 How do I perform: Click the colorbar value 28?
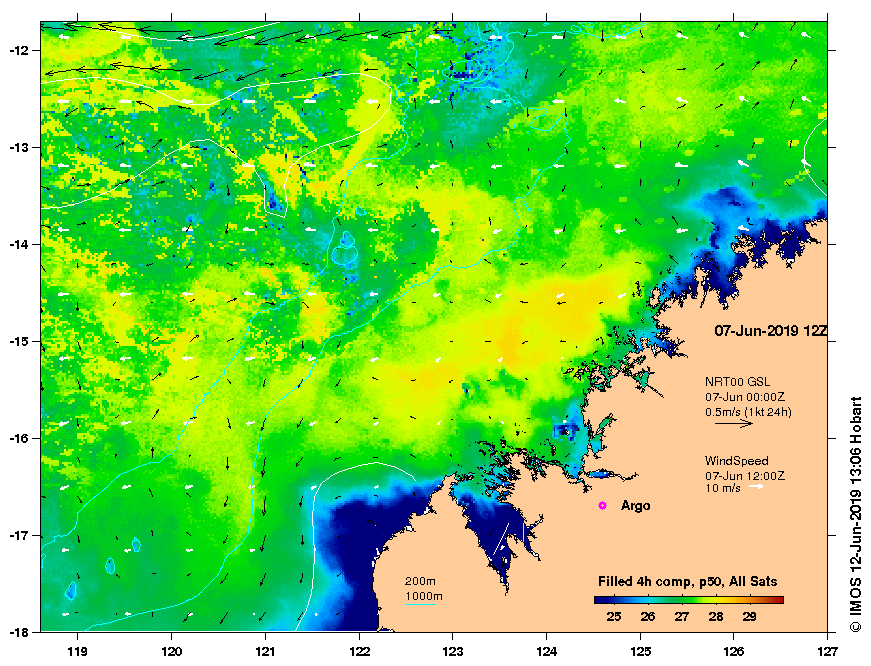coord(715,617)
